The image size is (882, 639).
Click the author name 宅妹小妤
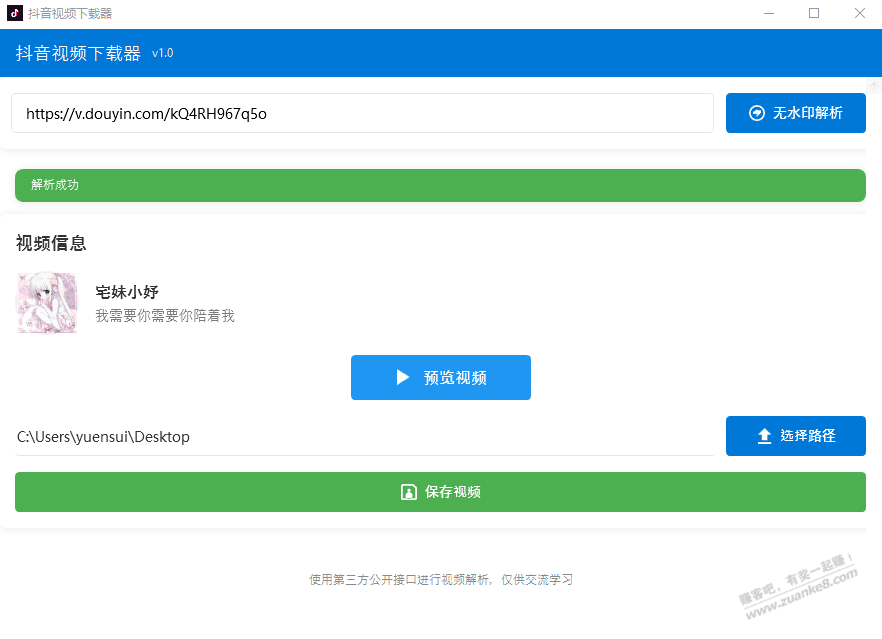(x=127, y=292)
